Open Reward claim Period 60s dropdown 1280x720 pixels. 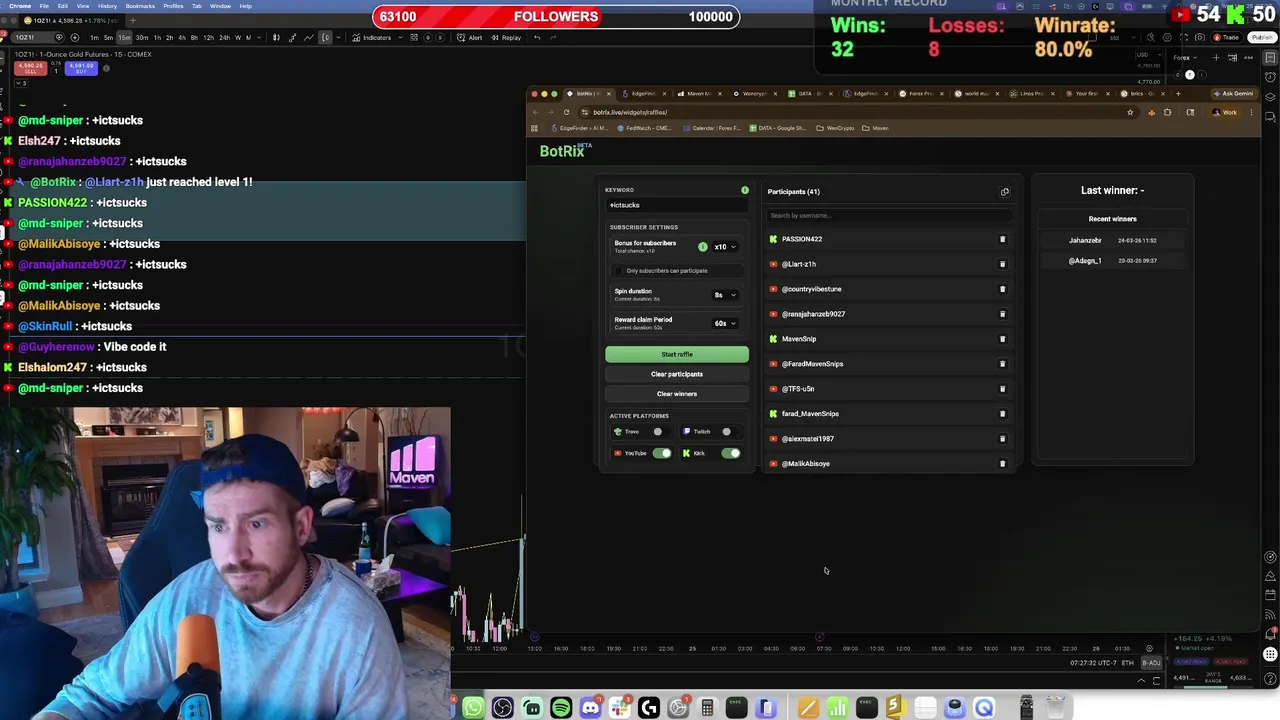(725, 324)
